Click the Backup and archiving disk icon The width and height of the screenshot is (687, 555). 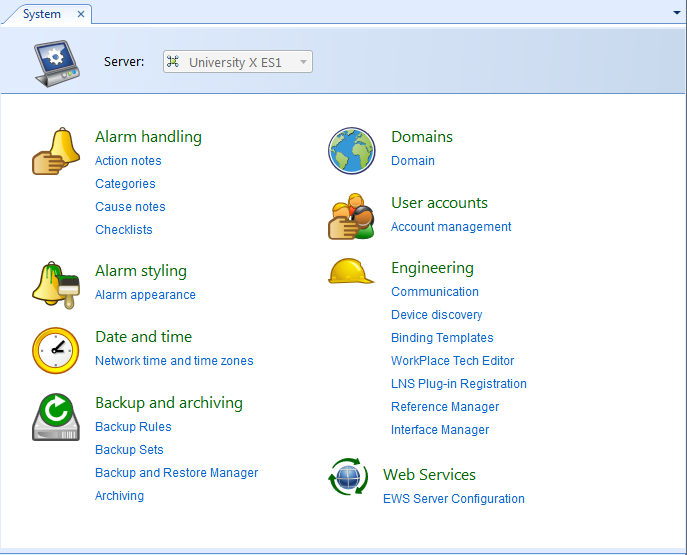coord(56,417)
